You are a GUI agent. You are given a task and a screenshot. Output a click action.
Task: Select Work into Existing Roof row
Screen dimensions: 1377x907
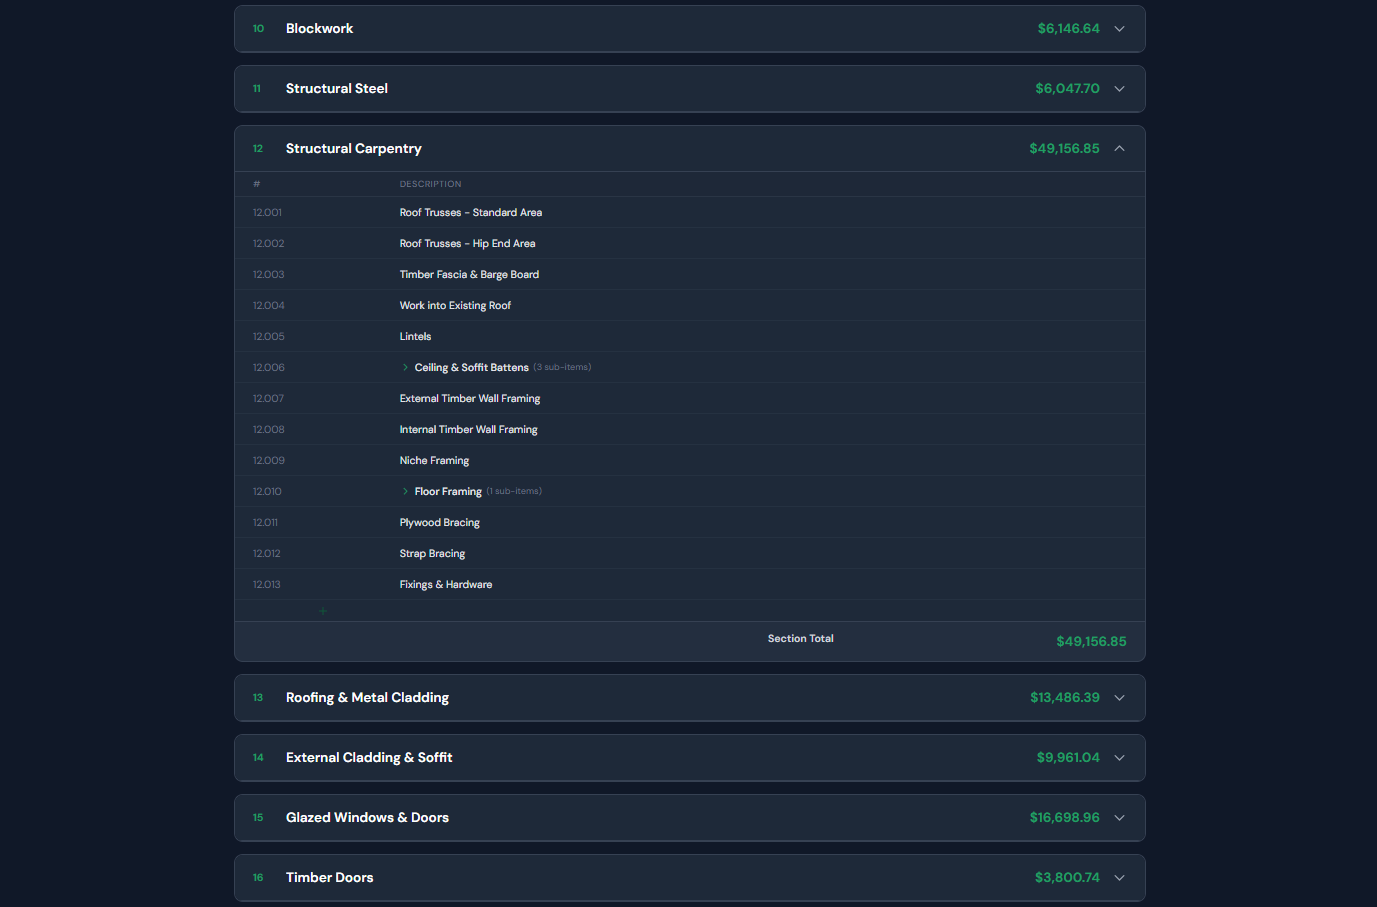click(x=690, y=306)
